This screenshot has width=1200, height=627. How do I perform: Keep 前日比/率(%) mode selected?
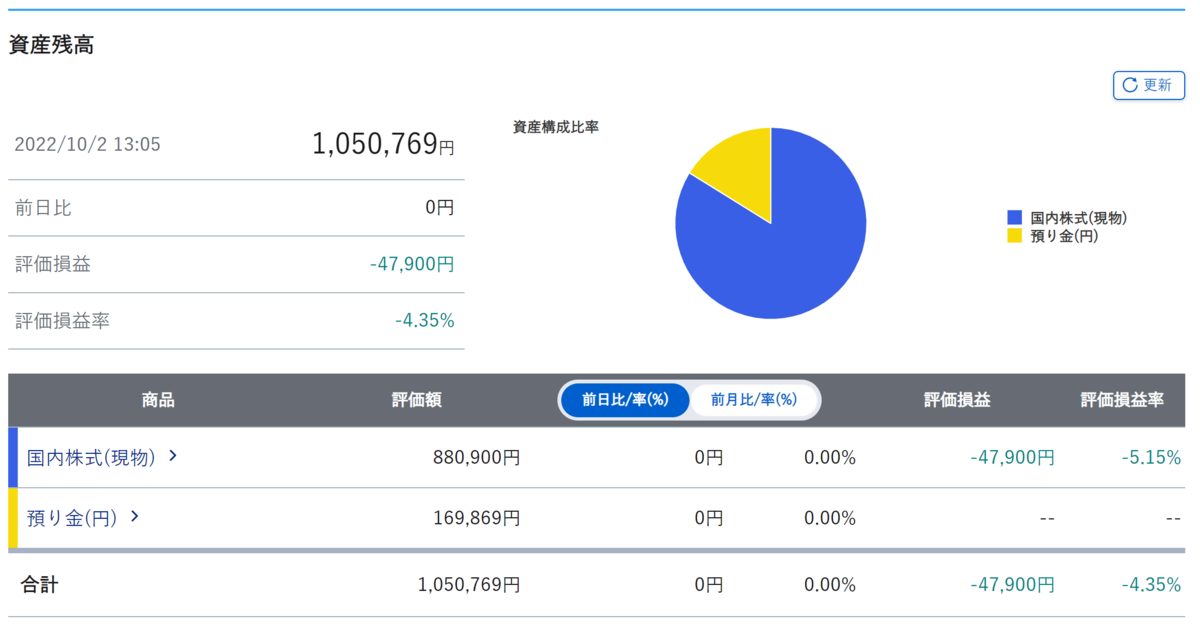pyautogui.click(x=624, y=400)
